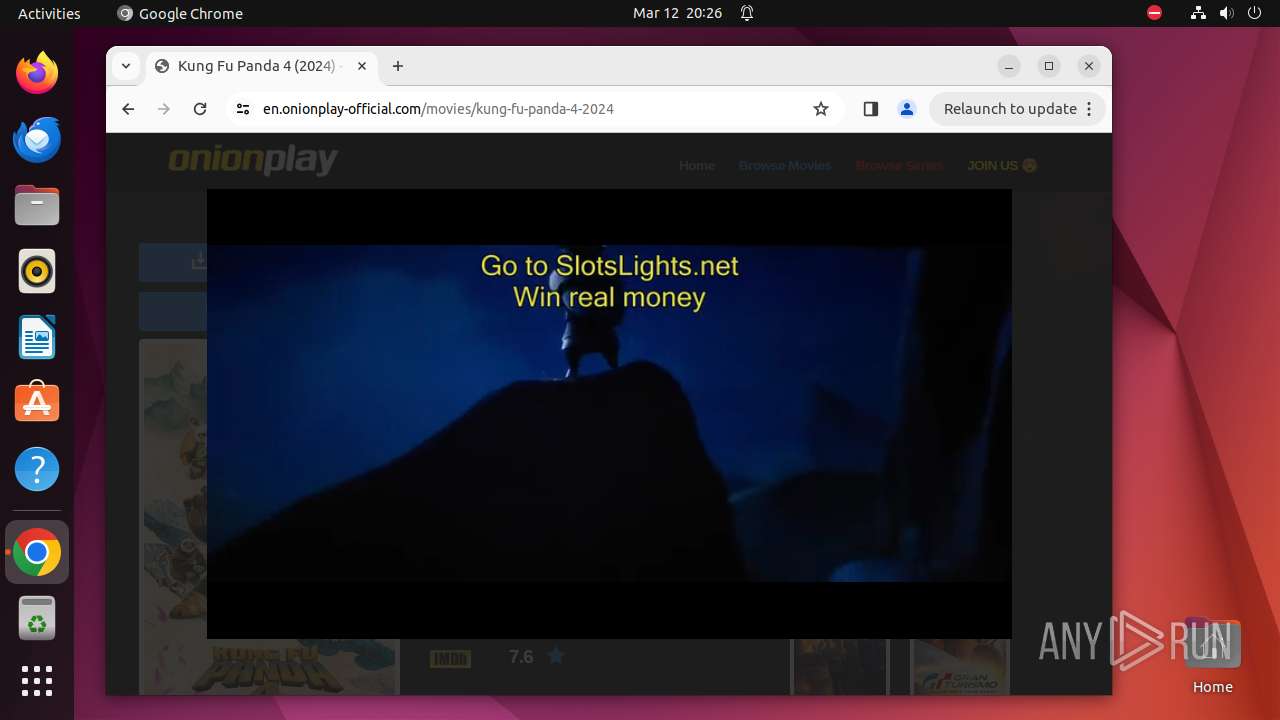This screenshot has width=1280, height=720.
Task: Open the Activities overview
Action: pos(49,13)
